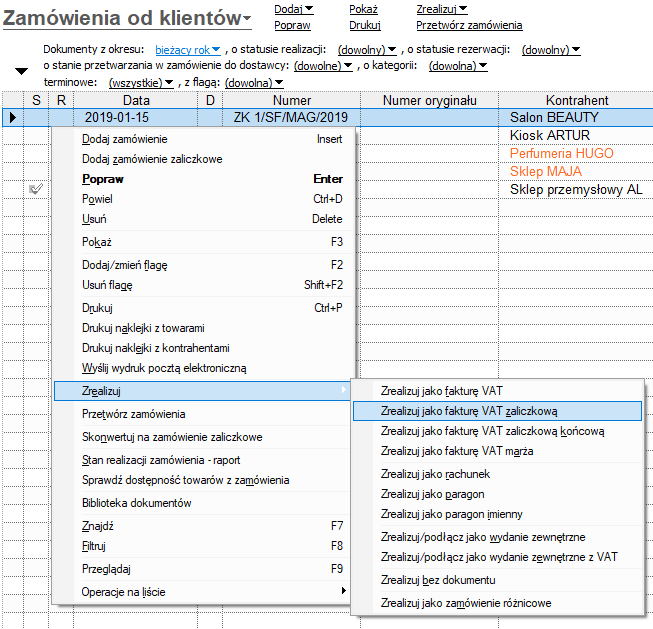653x629 pixels.
Task: Open the bieżący rok period dropdown
Action: [x=187, y=50]
